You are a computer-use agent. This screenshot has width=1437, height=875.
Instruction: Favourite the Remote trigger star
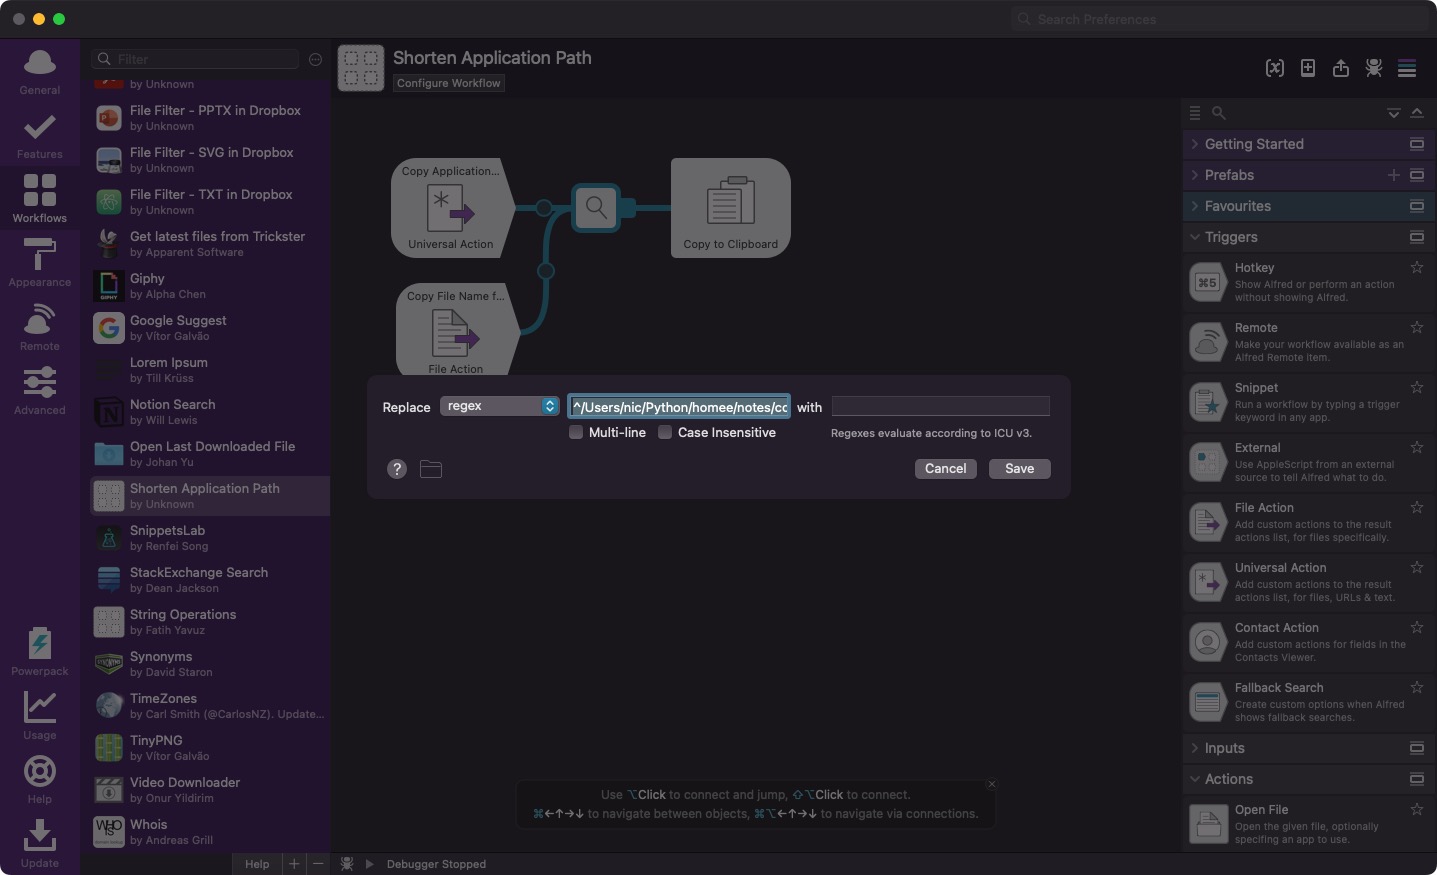pos(1416,327)
